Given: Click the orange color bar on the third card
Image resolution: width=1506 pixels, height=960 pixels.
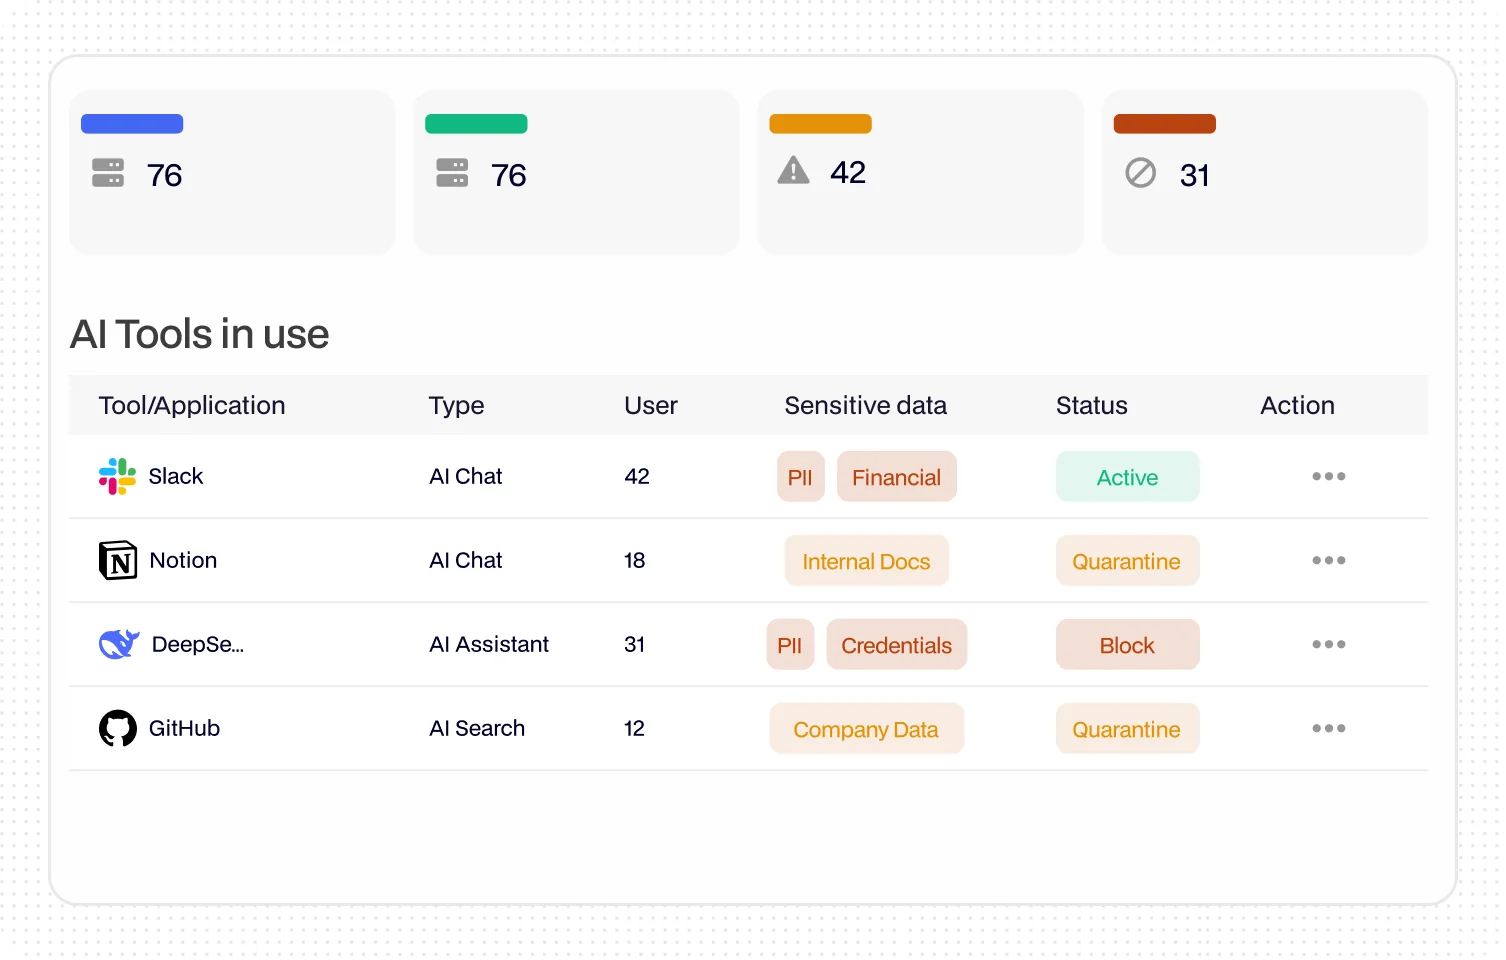Looking at the screenshot, I should point(820,124).
